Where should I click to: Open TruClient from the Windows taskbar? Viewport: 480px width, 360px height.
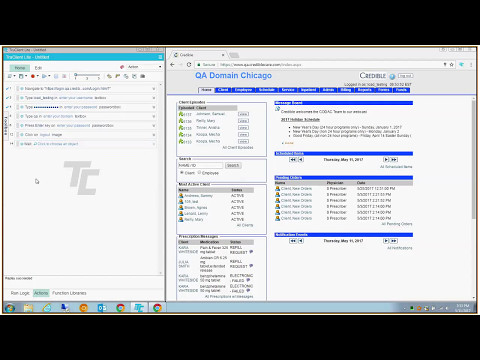[139, 308]
